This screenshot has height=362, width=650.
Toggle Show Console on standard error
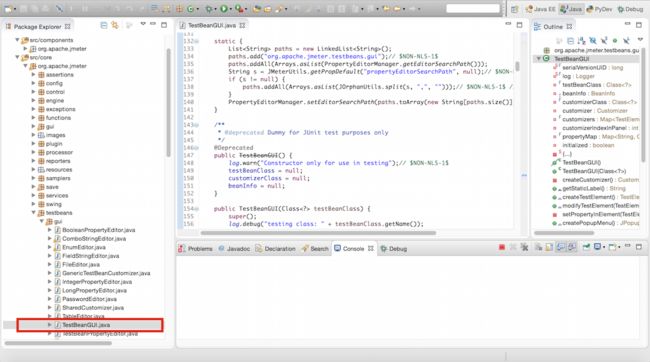pyautogui.click(x=572, y=248)
